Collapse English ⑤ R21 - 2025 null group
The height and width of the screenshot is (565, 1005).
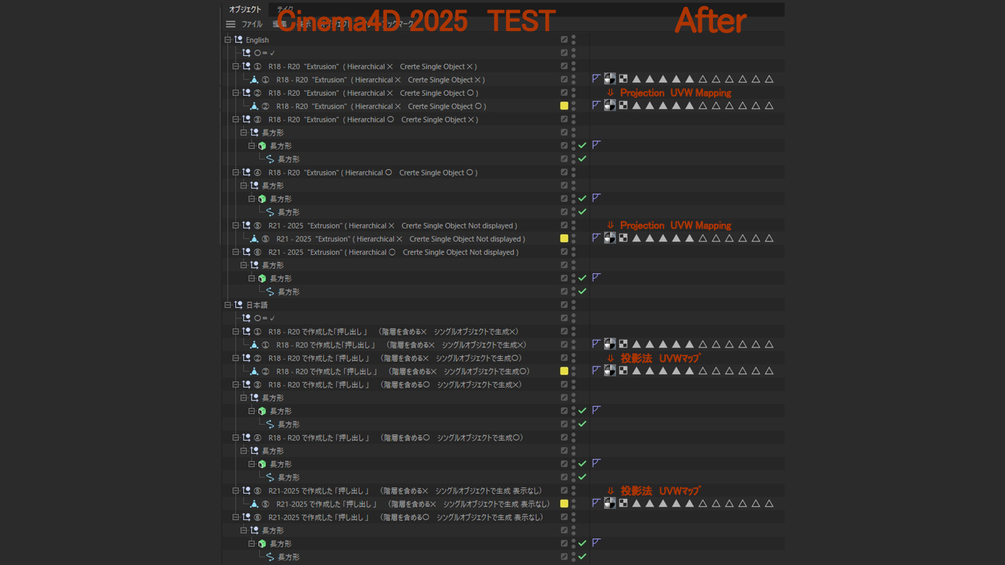click(235, 225)
